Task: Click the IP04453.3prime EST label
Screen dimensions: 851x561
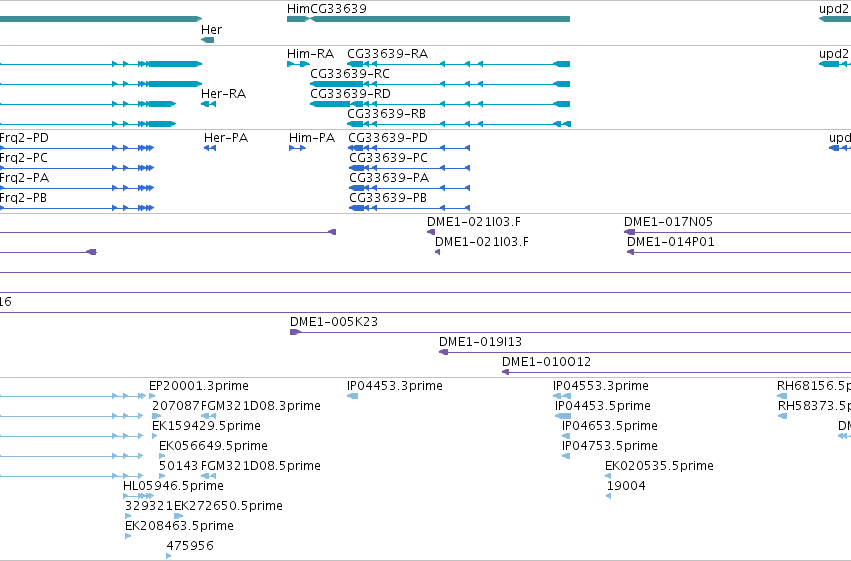Action: point(395,386)
